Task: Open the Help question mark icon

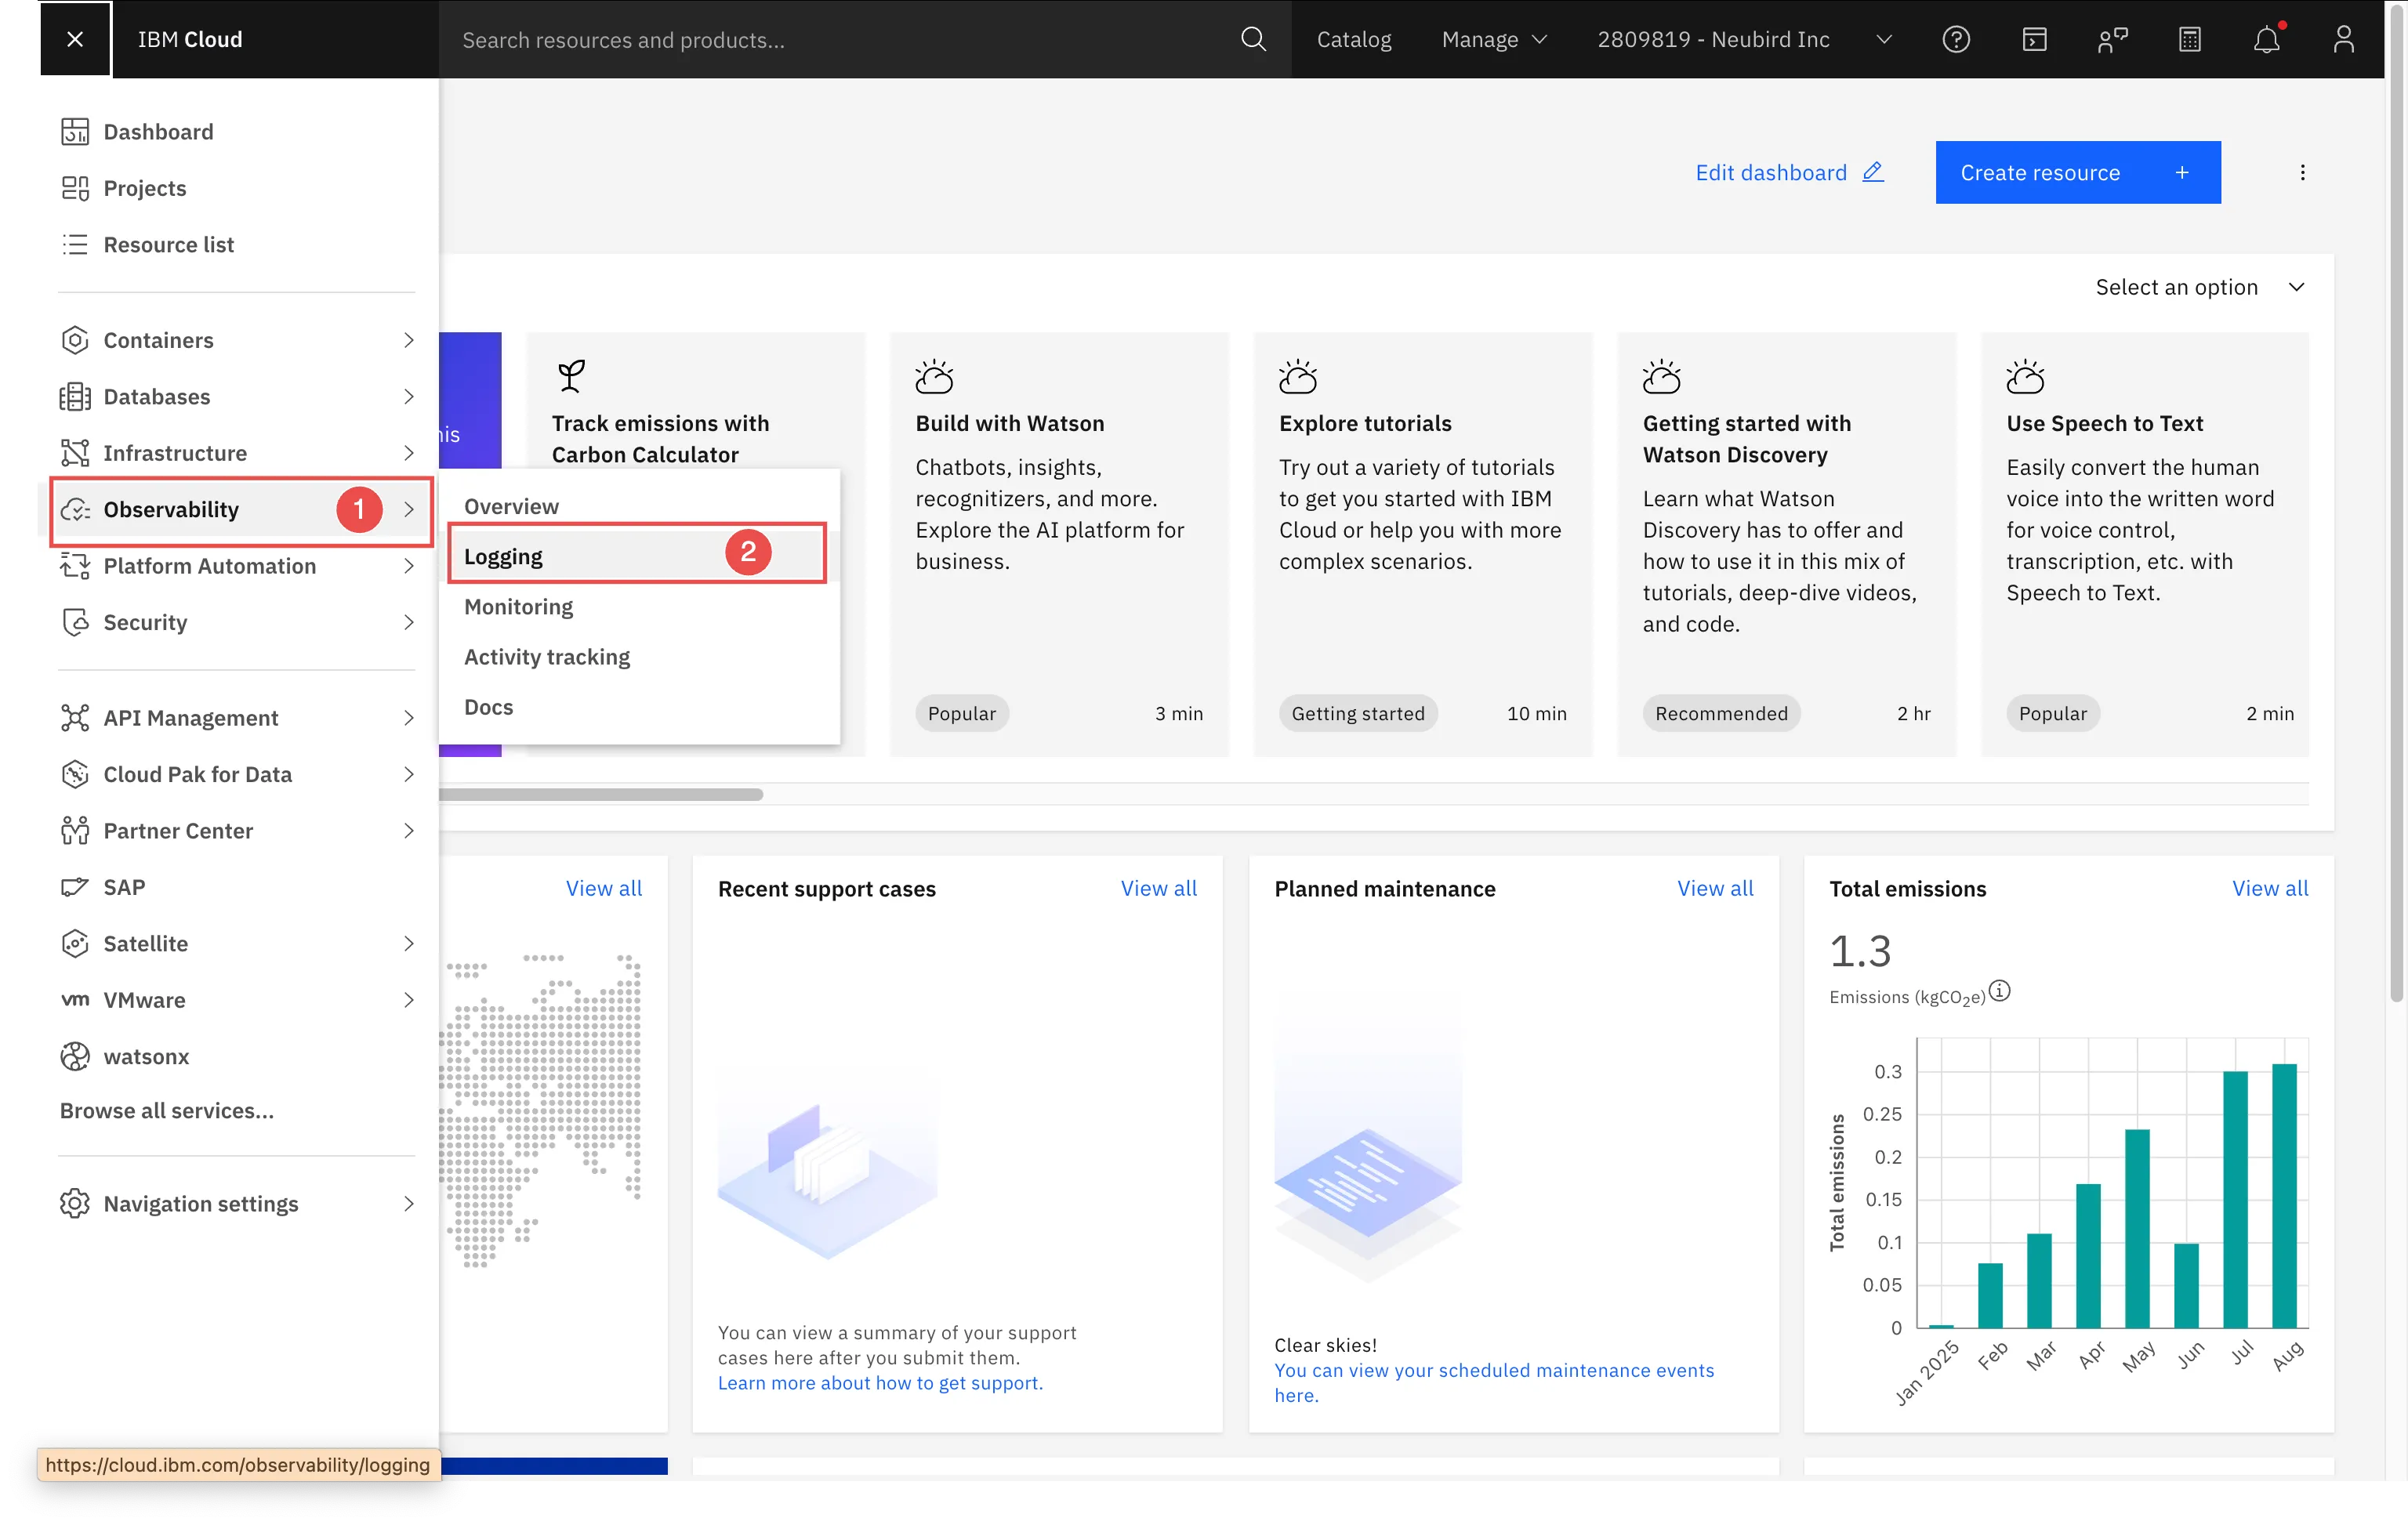Action: tap(1955, 39)
